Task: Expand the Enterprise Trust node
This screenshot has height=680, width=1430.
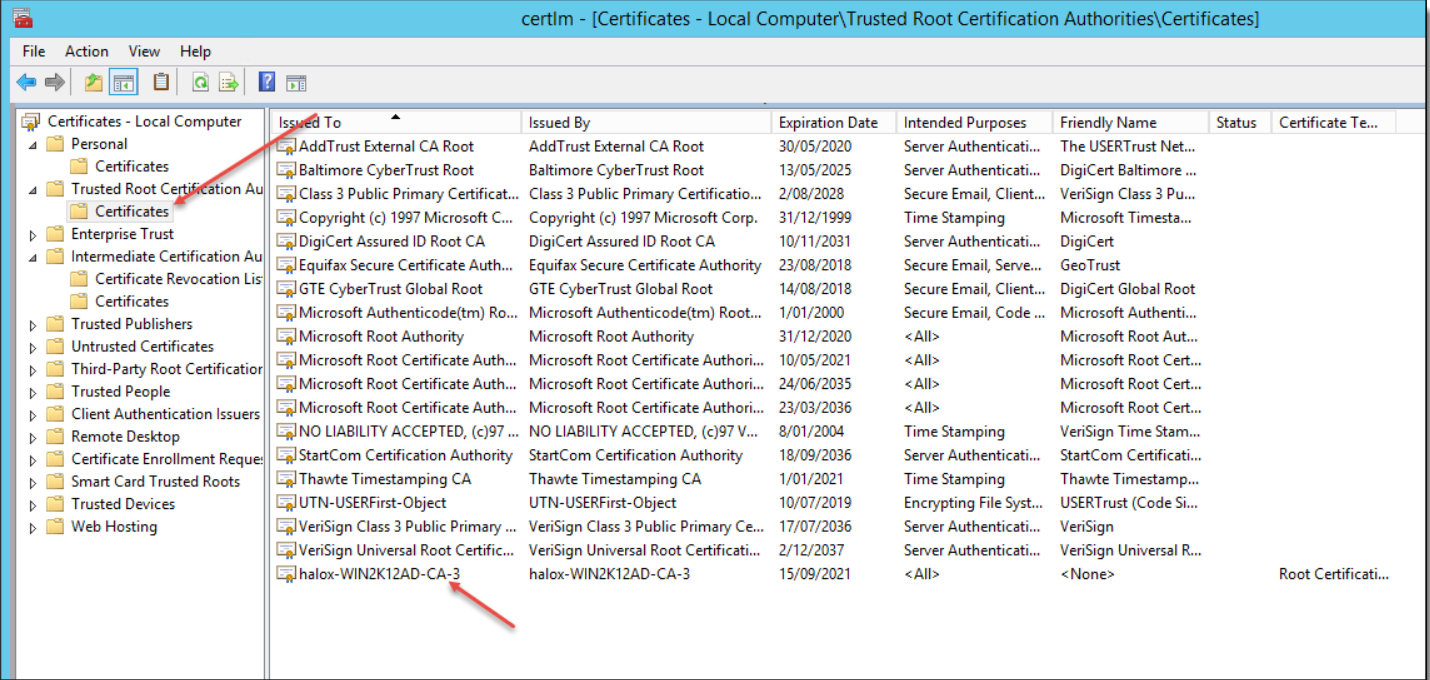Action: click(x=33, y=235)
